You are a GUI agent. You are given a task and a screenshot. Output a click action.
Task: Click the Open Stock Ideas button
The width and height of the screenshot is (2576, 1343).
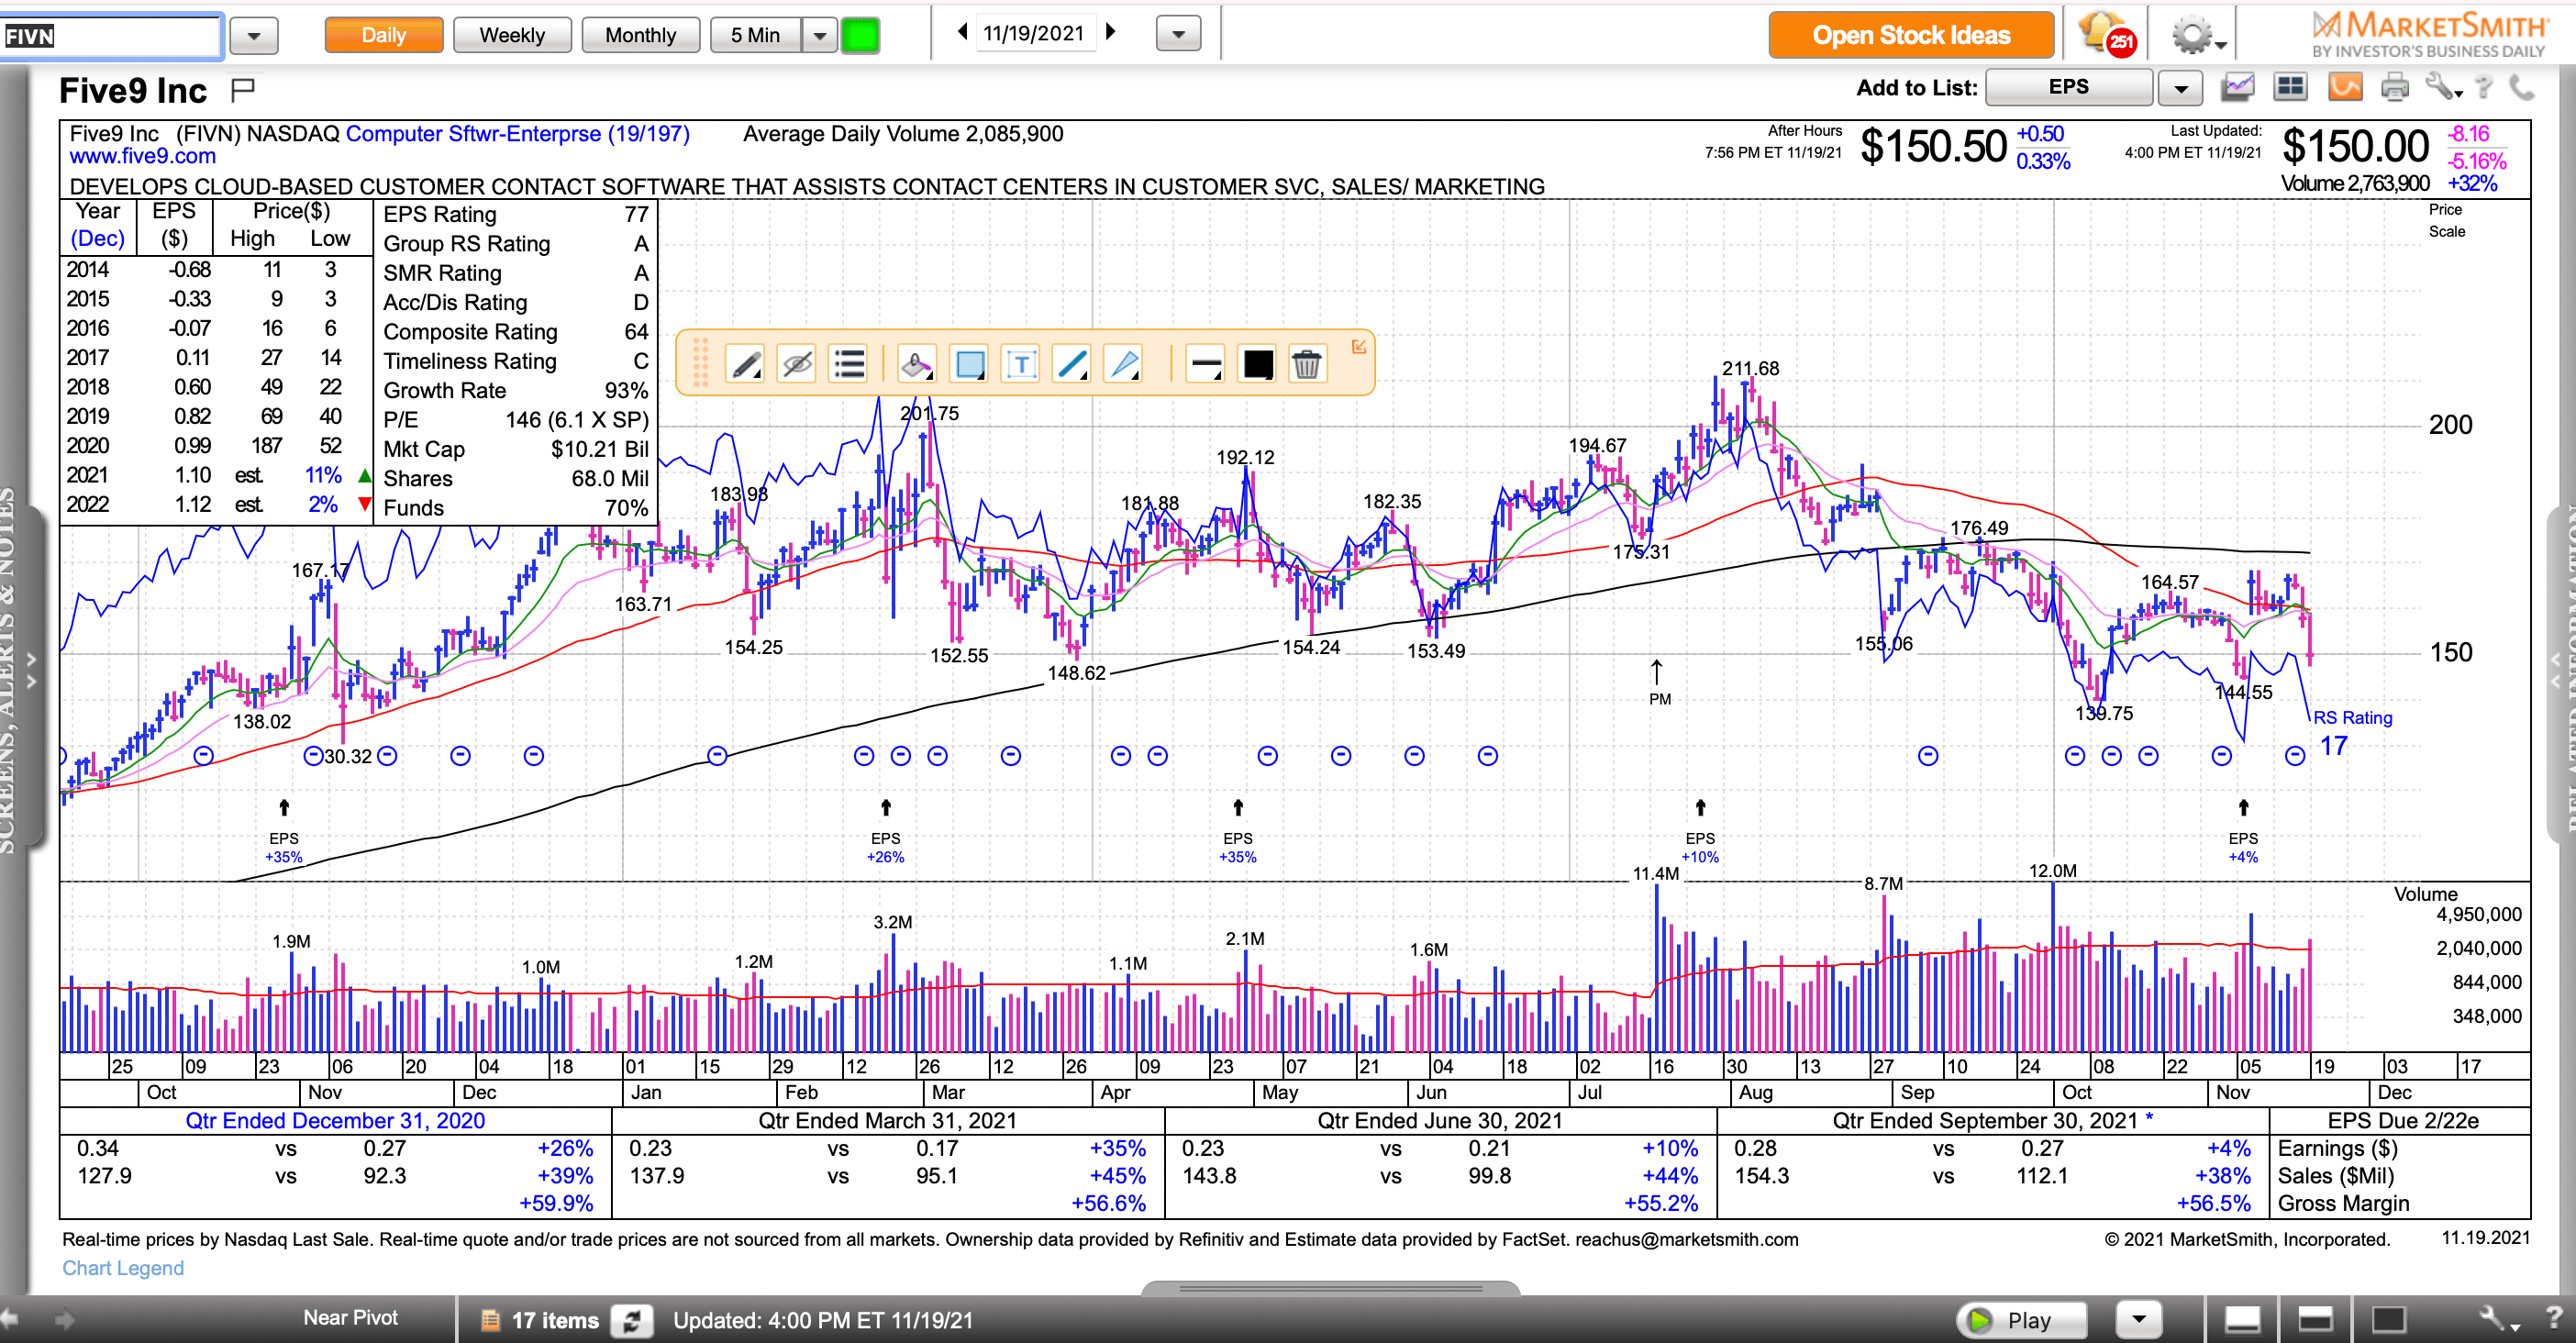[1911, 35]
